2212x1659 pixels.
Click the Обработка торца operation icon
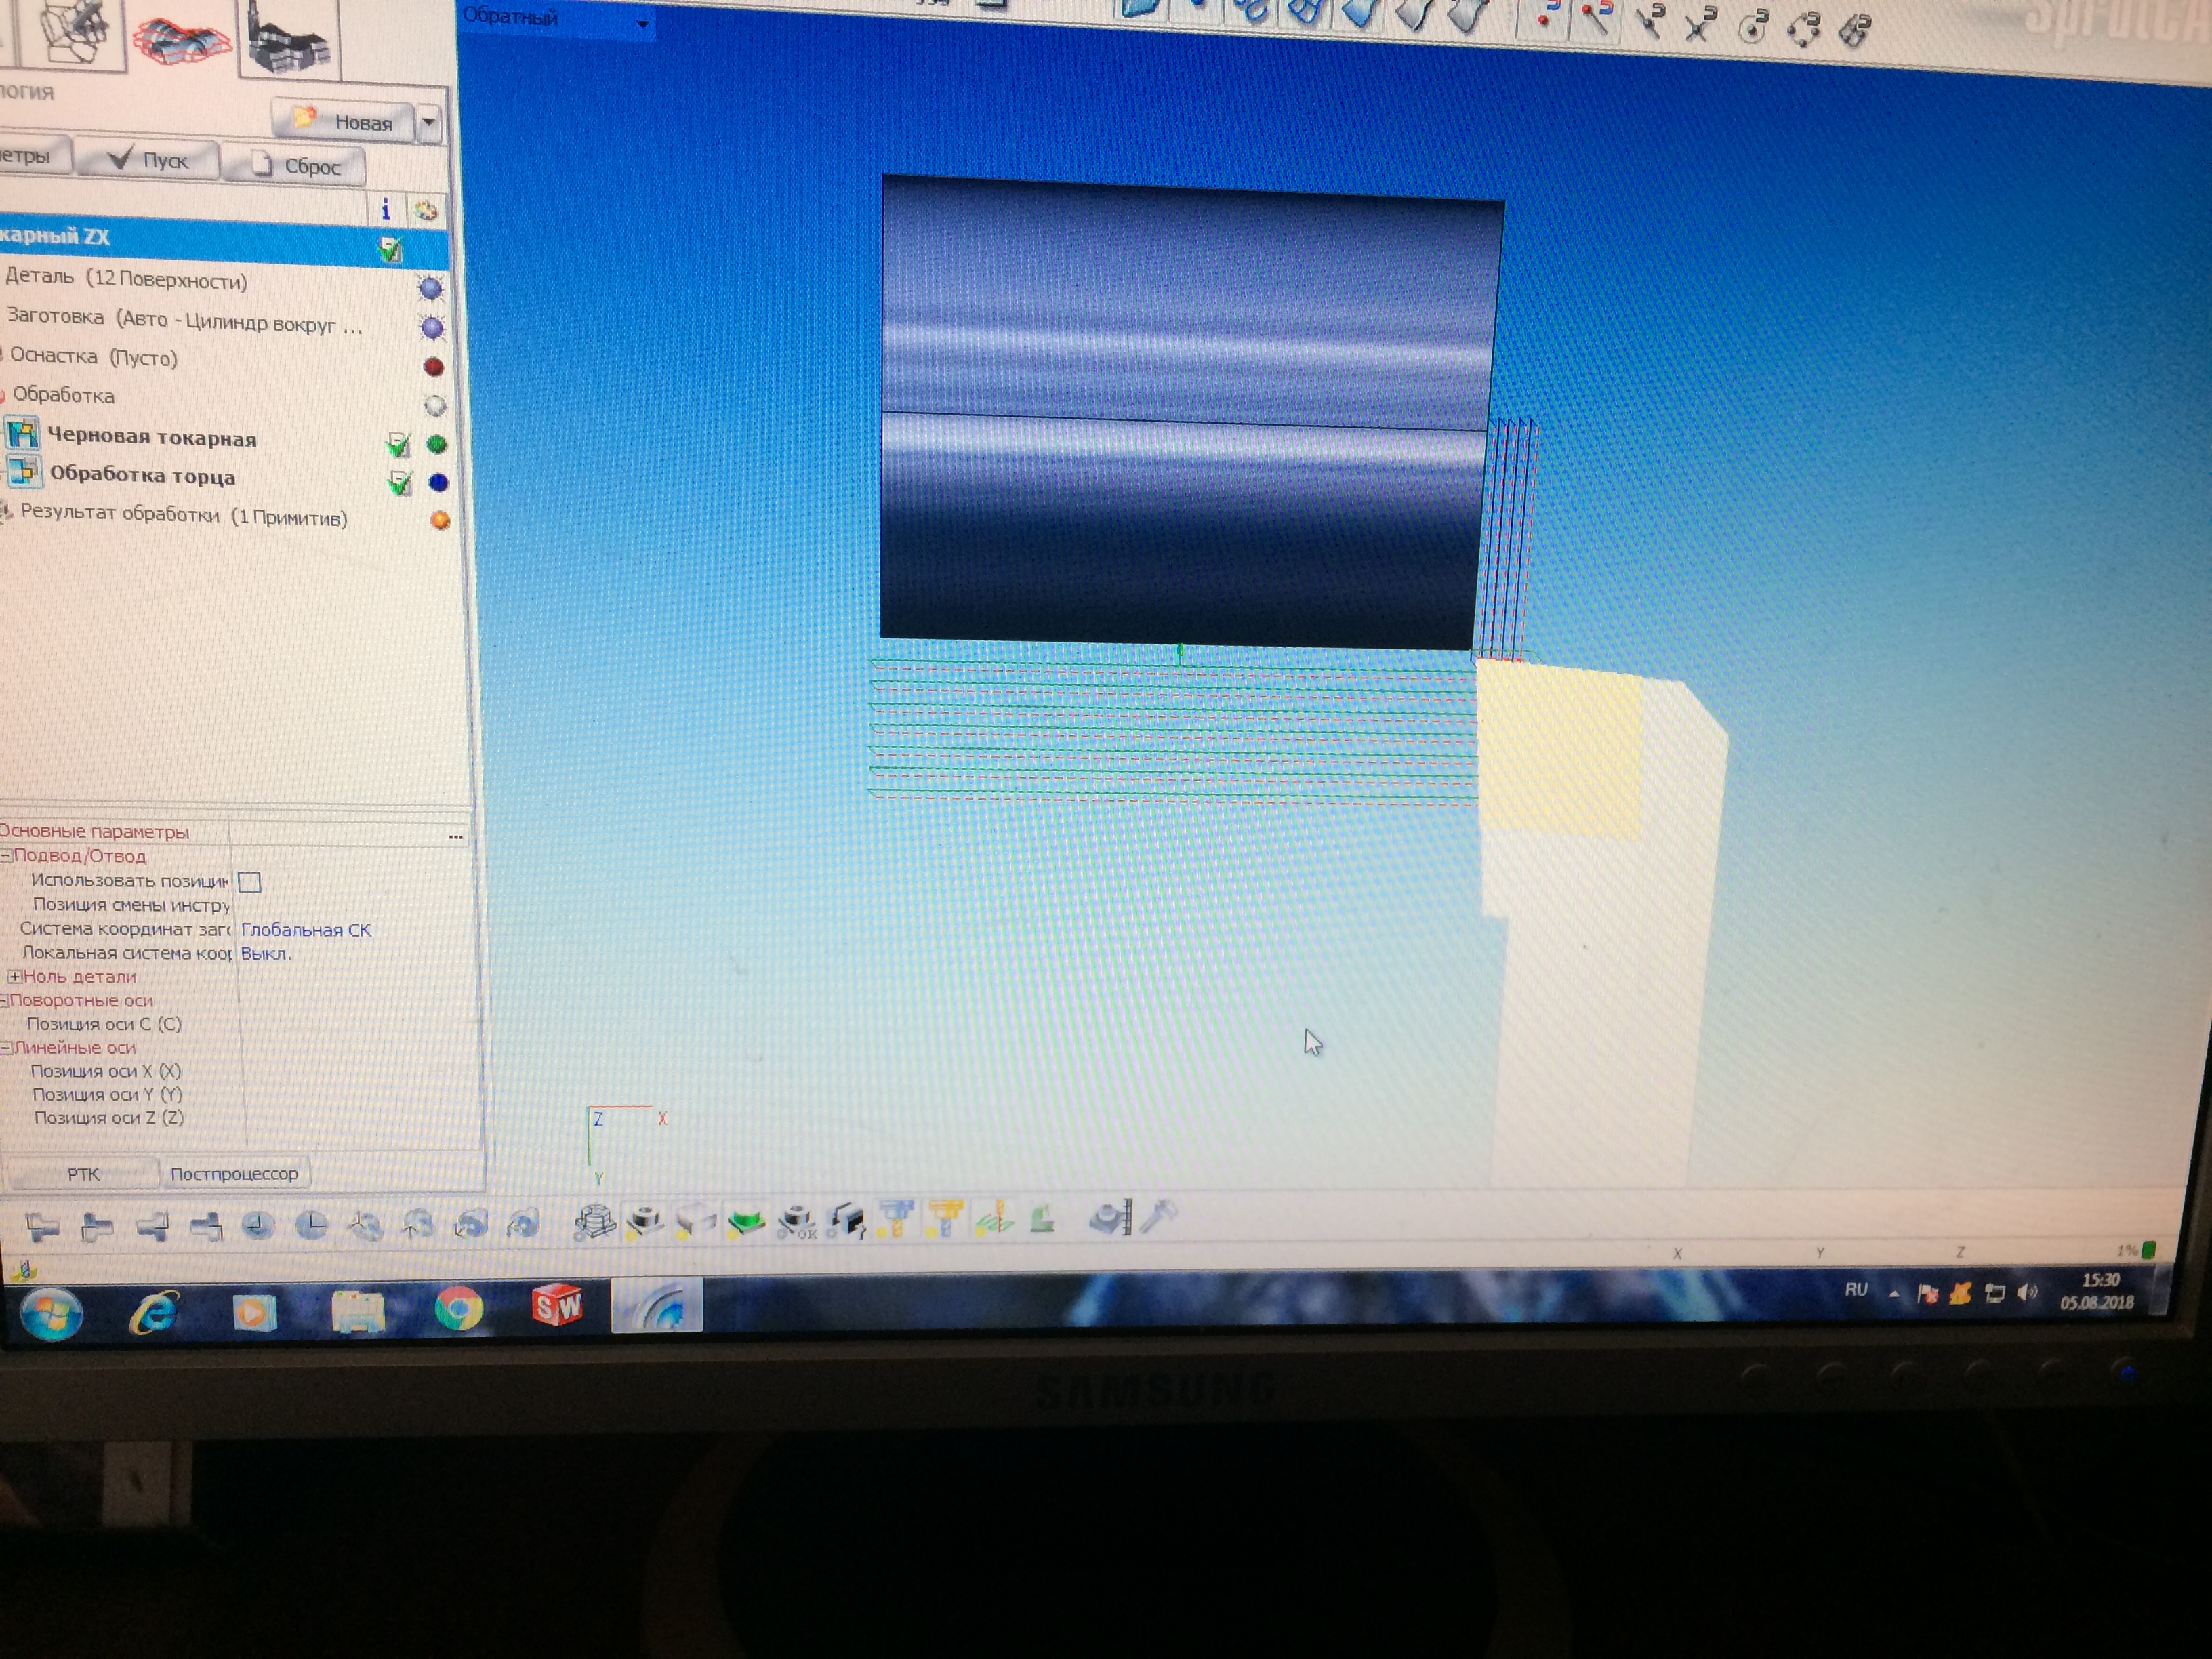pyautogui.click(x=24, y=471)
